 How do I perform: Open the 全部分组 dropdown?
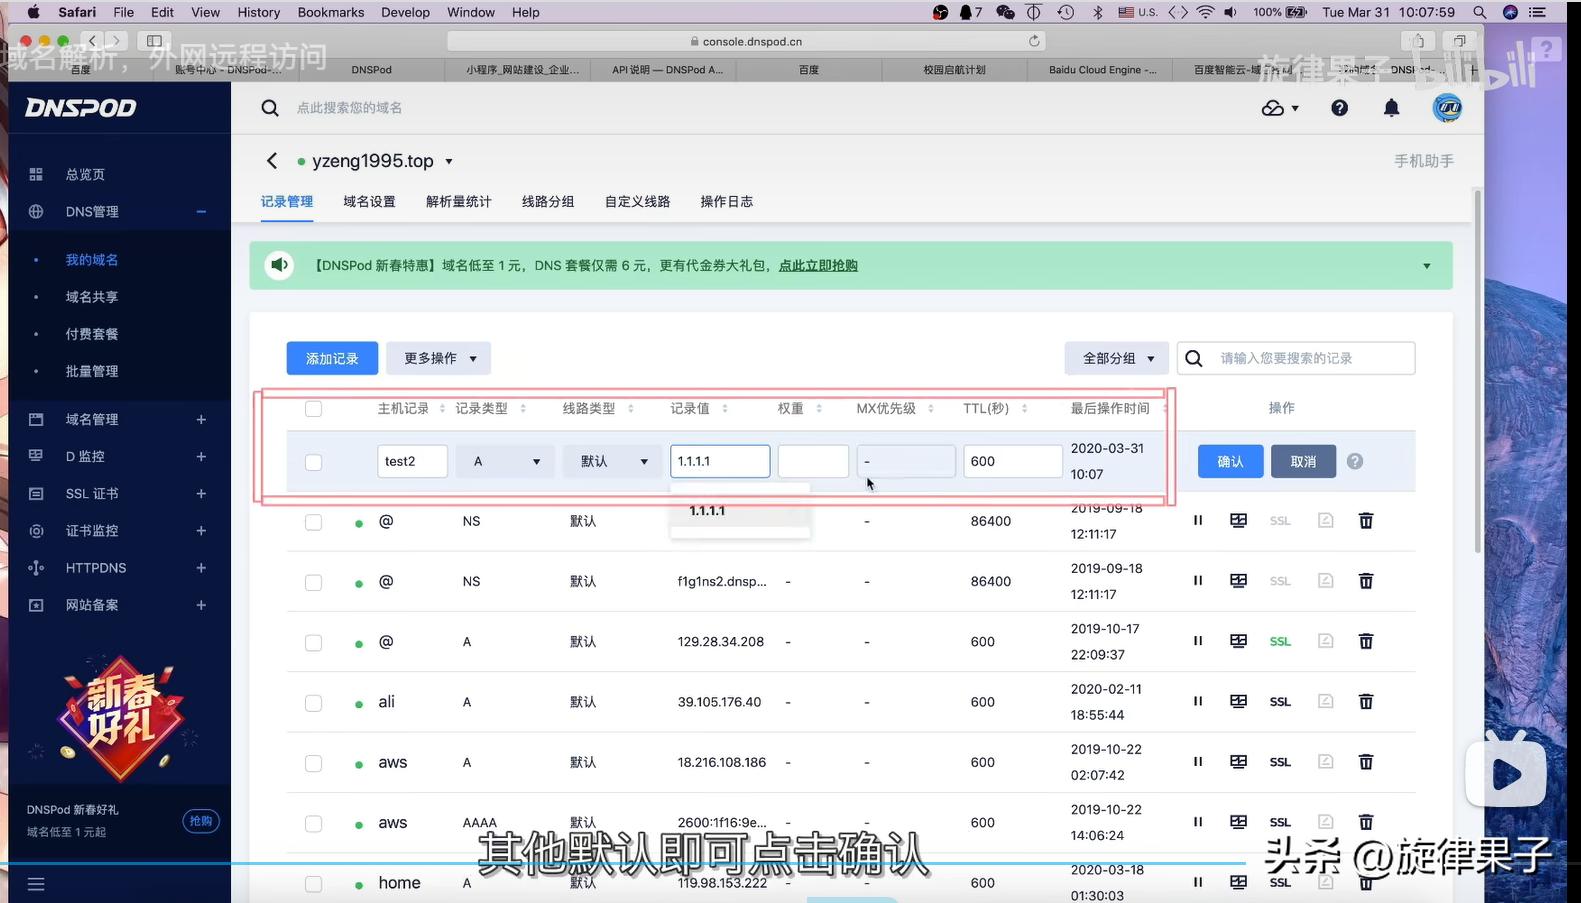point(1117,358)
